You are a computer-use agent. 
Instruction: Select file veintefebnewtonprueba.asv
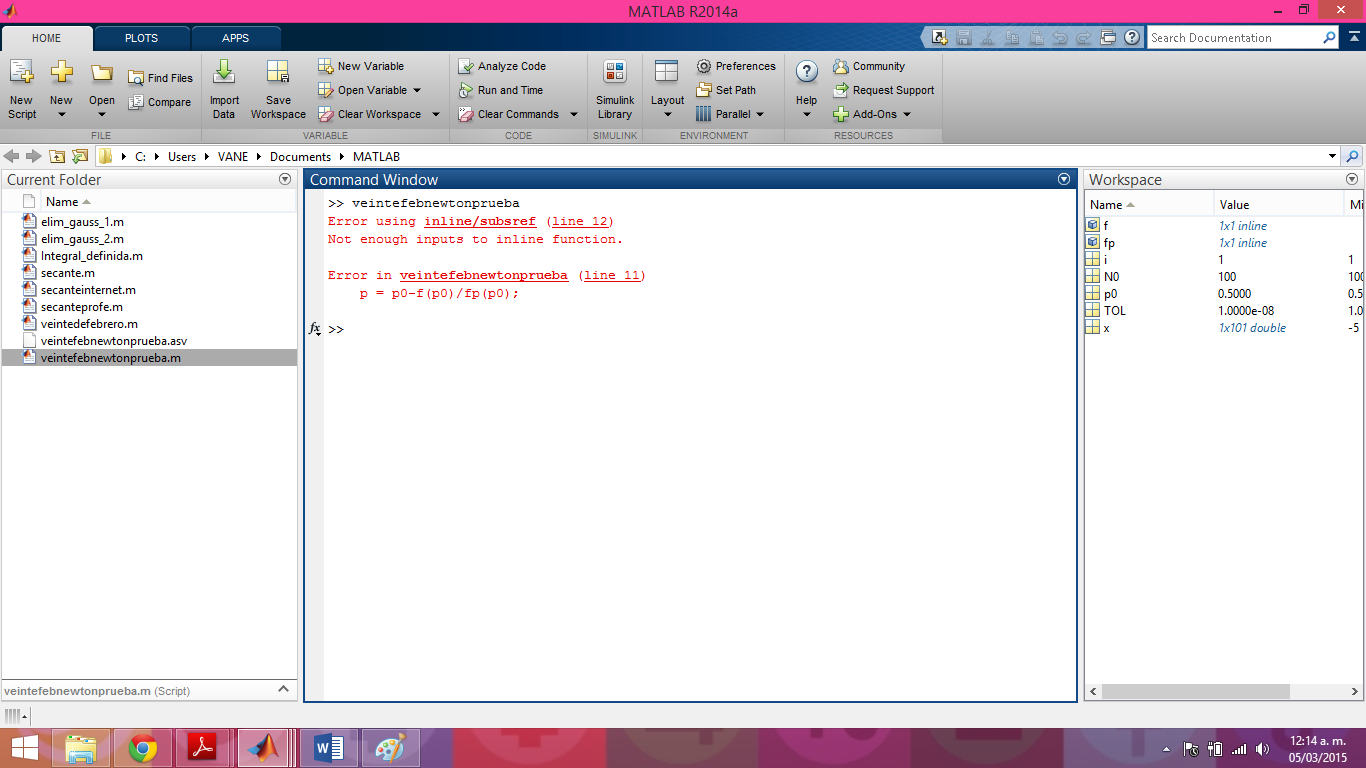click(x=114, y=341)
